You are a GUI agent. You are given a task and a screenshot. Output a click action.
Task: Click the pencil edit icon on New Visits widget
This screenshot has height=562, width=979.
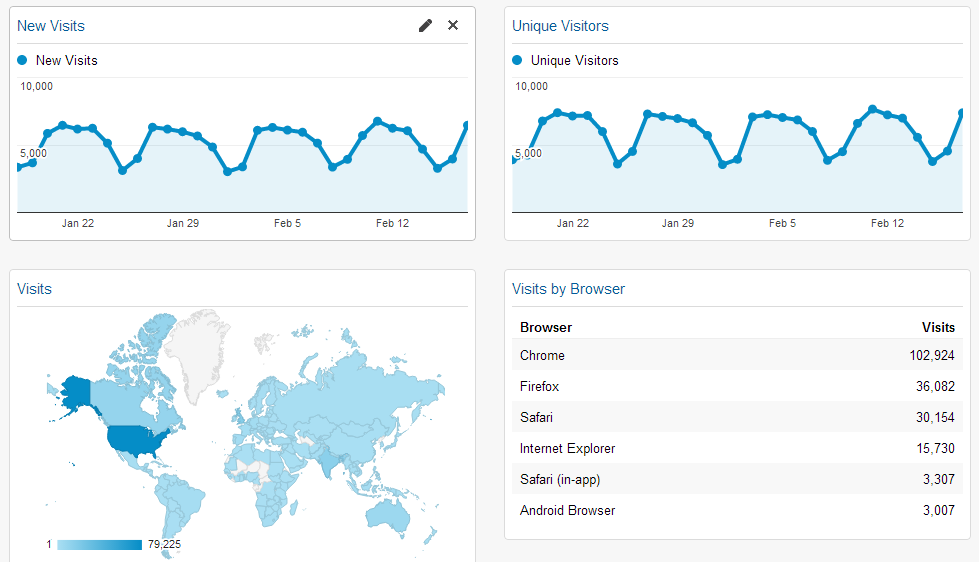click(425, 26)
